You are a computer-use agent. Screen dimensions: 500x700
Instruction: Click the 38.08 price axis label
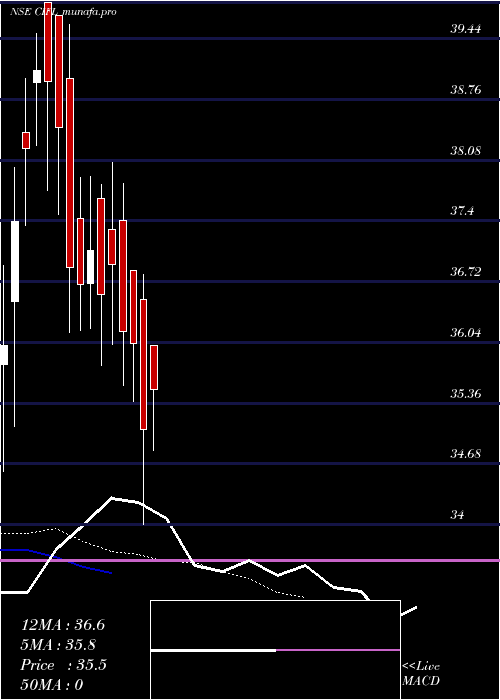click(x=466, y=150)
